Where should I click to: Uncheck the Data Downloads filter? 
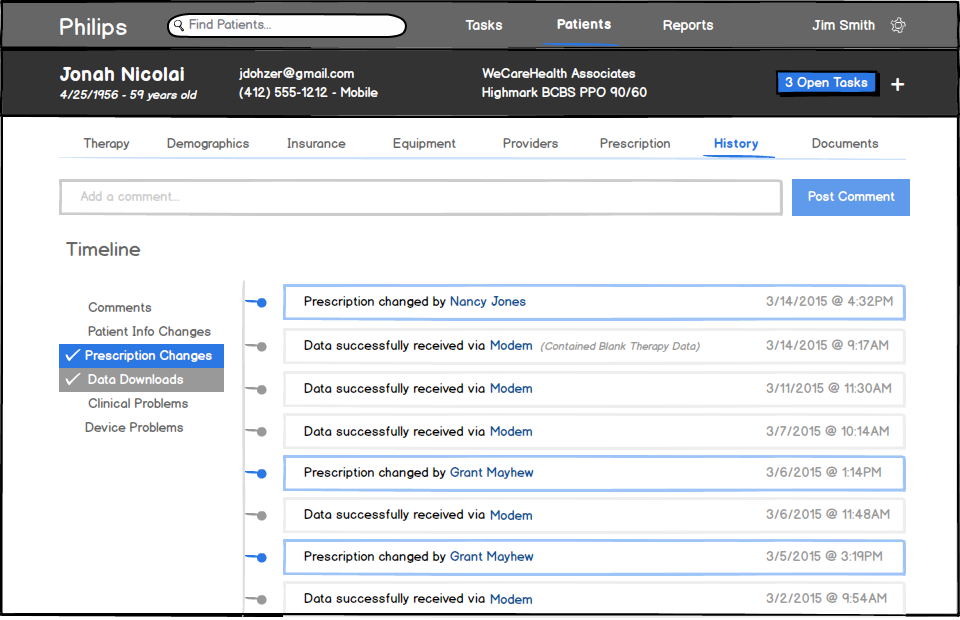coord(141,380)
